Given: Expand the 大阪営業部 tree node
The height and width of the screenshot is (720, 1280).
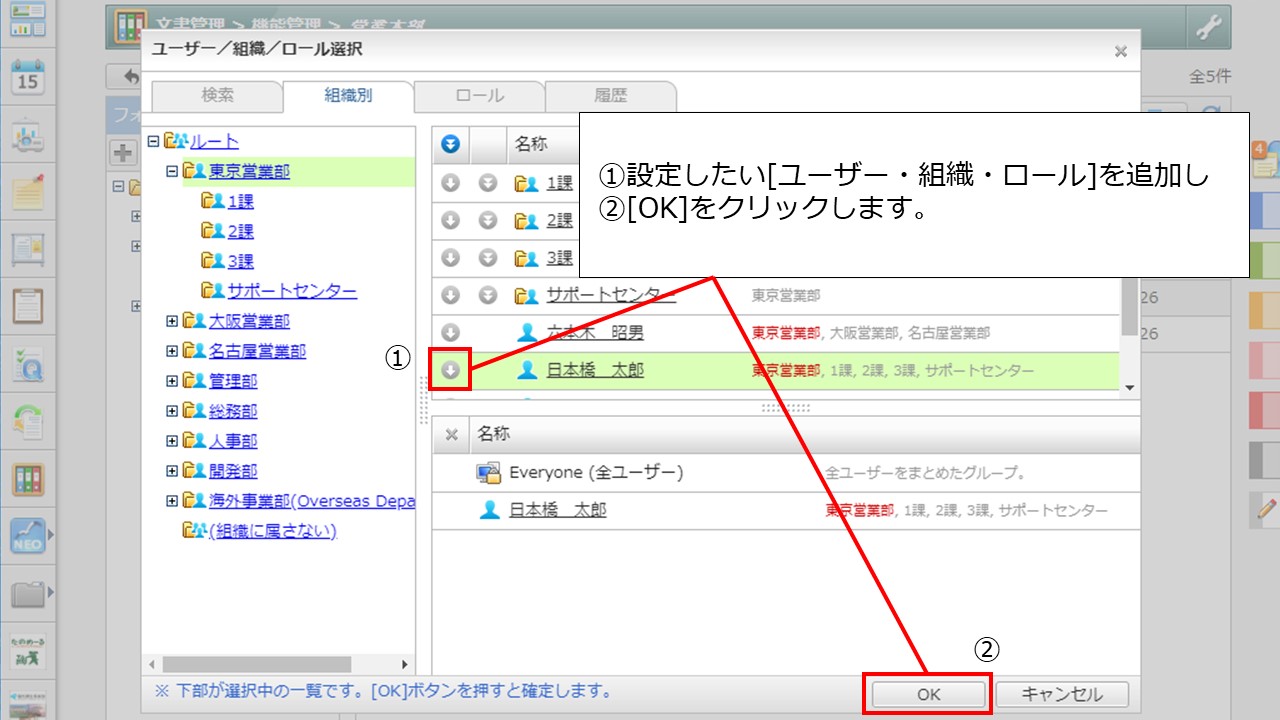Looking at the screenshot, I should click(173, 322).
